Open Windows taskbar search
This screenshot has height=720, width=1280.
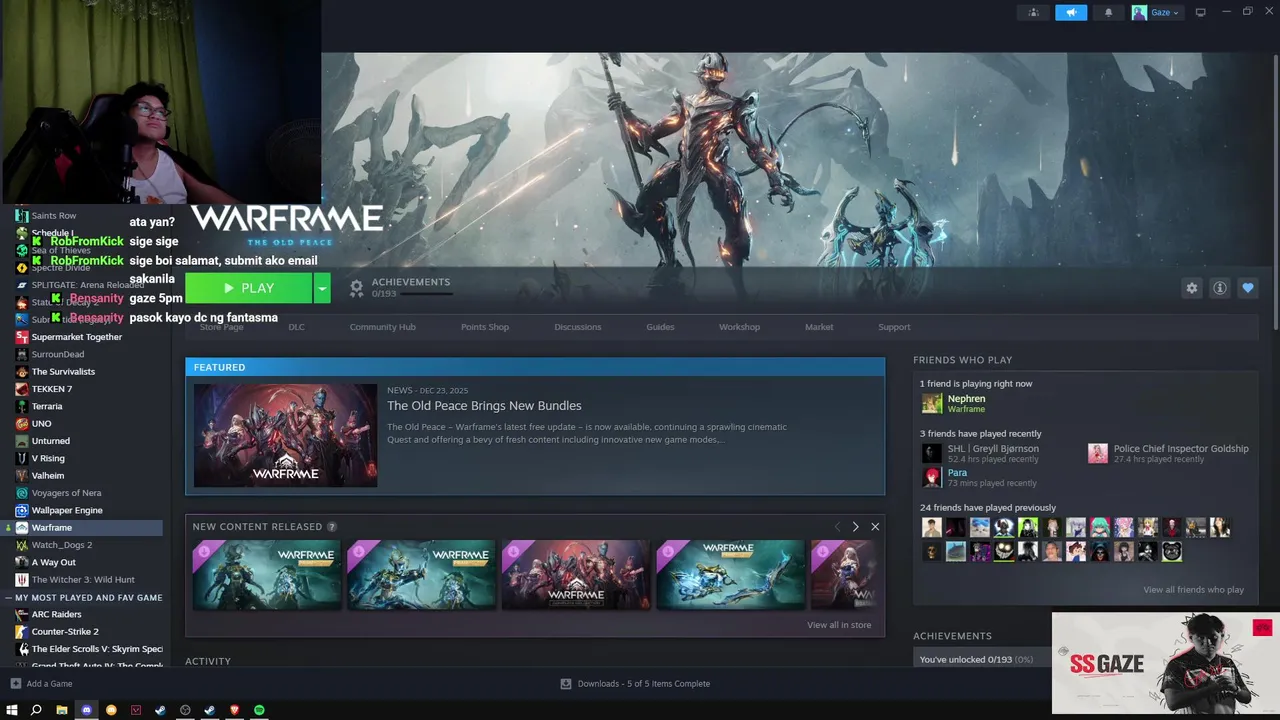tap(36, 710)
